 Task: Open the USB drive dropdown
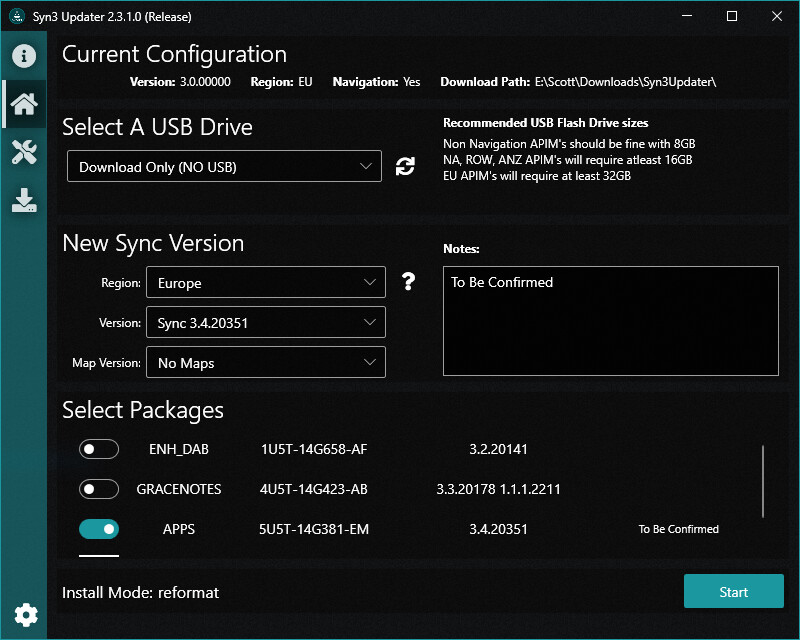[224, 166]
